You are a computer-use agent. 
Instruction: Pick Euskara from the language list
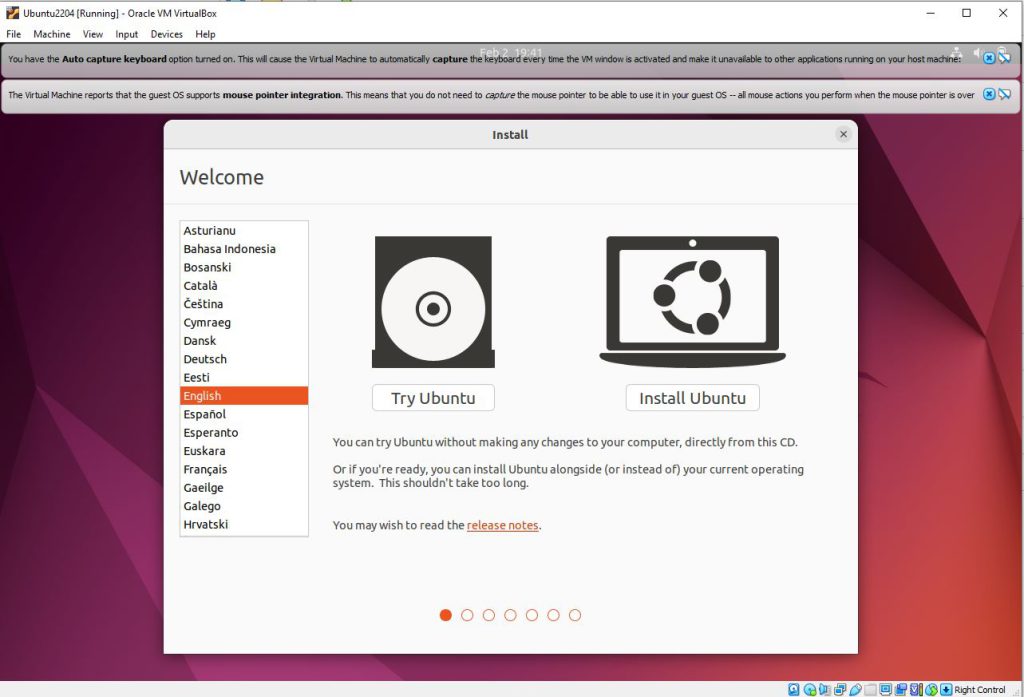click(244, 451)
